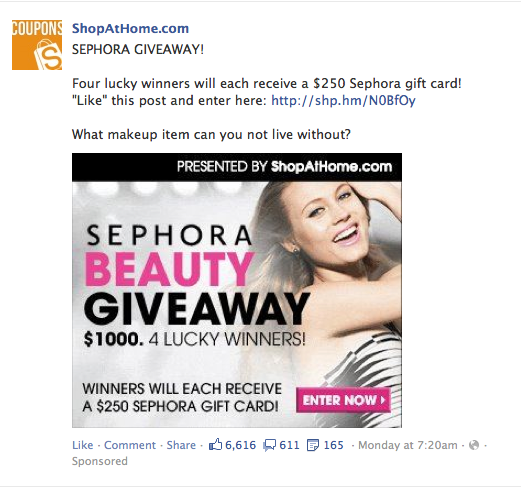Click the Sponsored label
The height and width of the screenshot is (492, 521).
point(100,461)
